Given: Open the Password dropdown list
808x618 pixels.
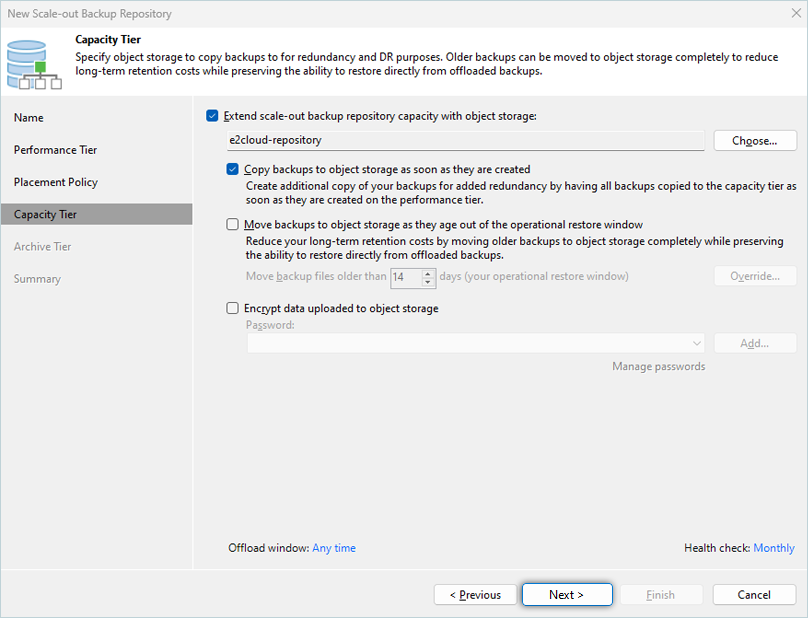Looking at the screenshot, I should click(696, 343).
